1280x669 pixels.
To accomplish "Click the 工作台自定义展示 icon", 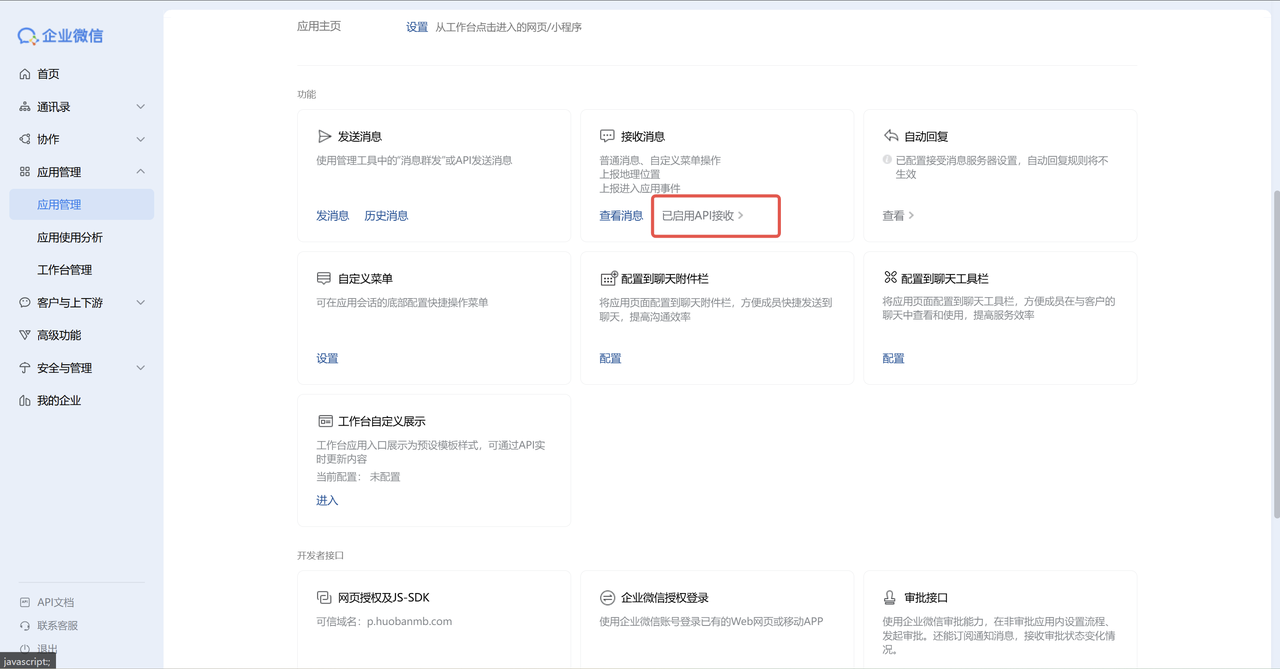I will tap(324, 421).
